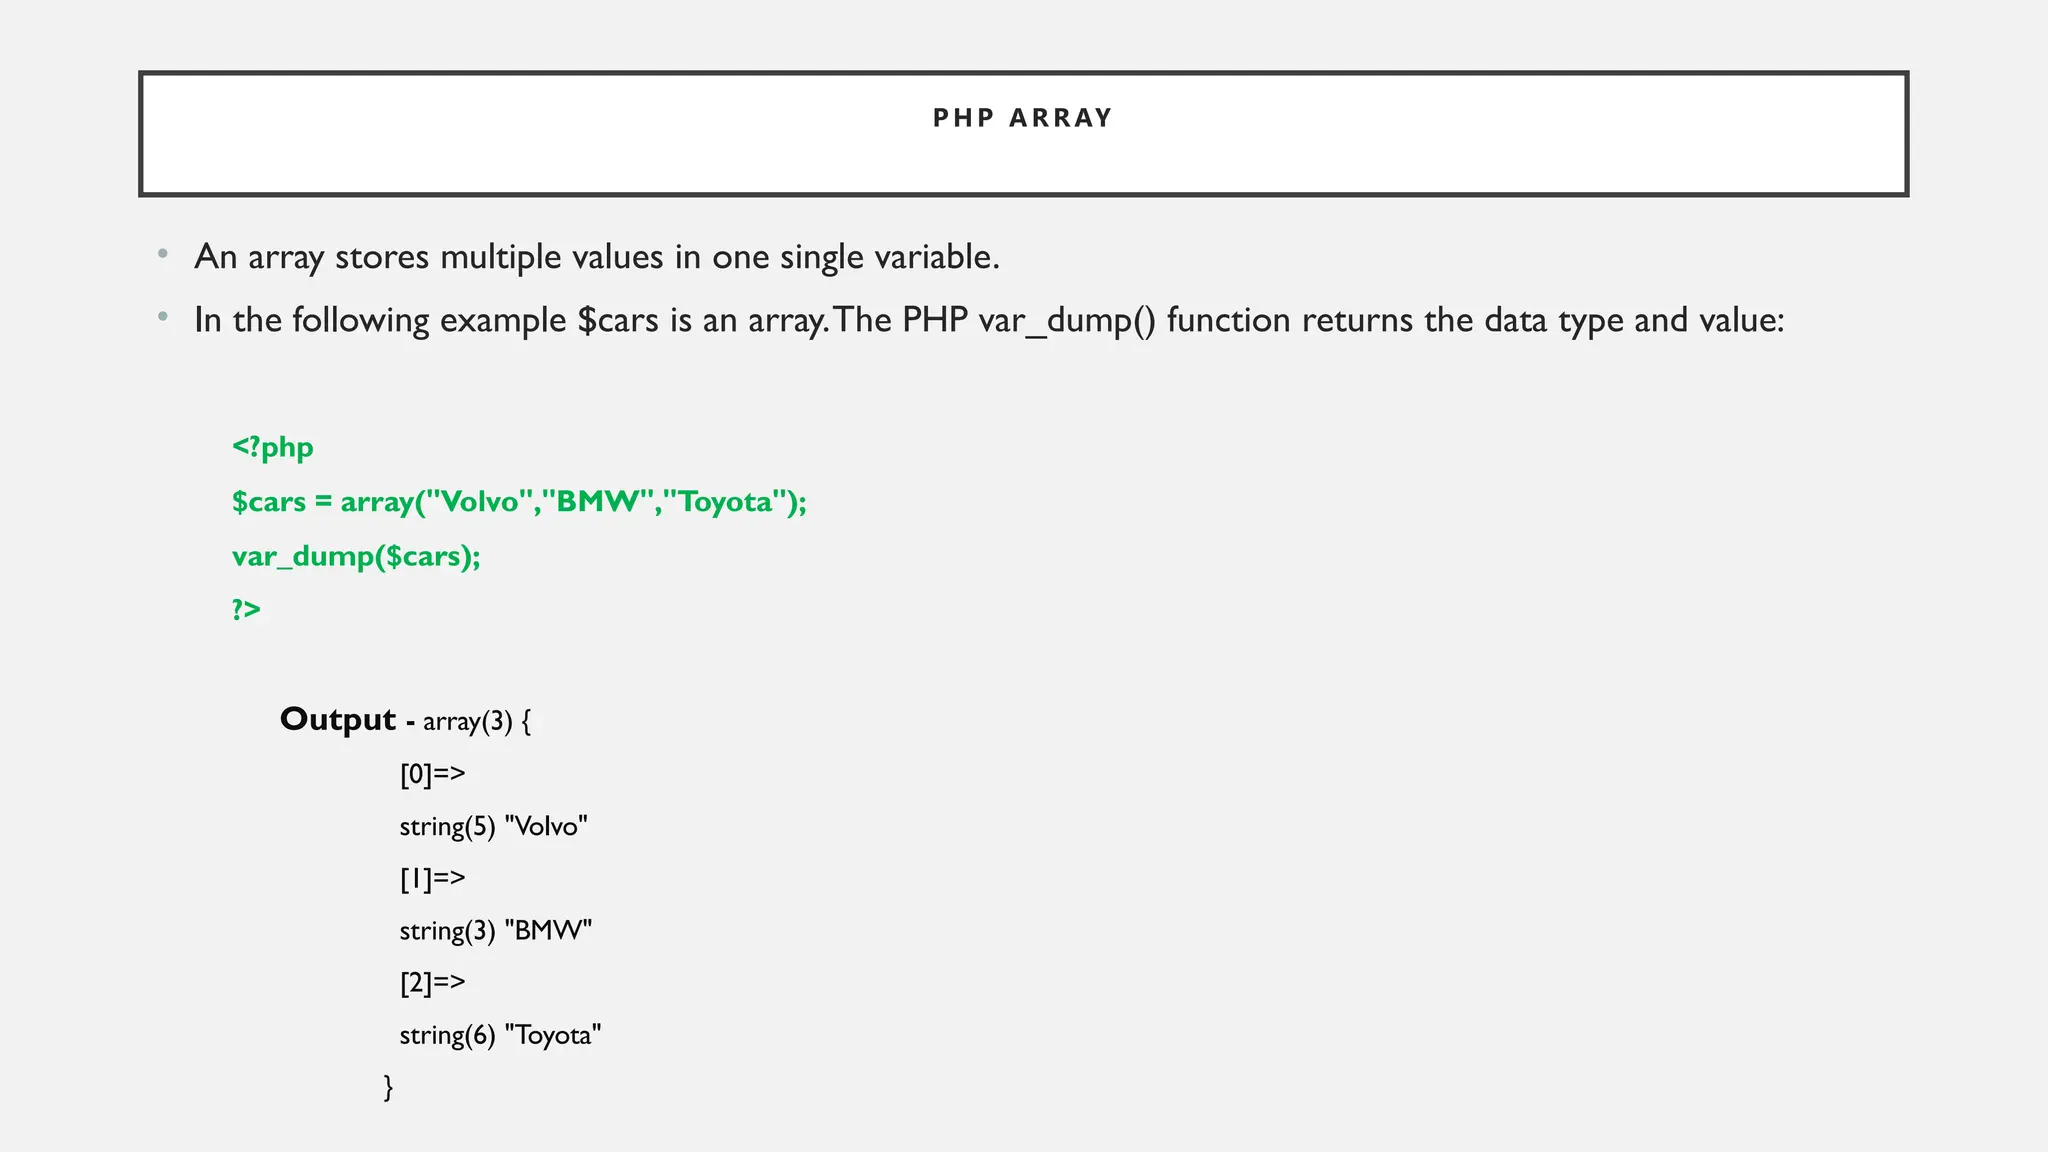Click the [0]=> index line

click(432, 774)
